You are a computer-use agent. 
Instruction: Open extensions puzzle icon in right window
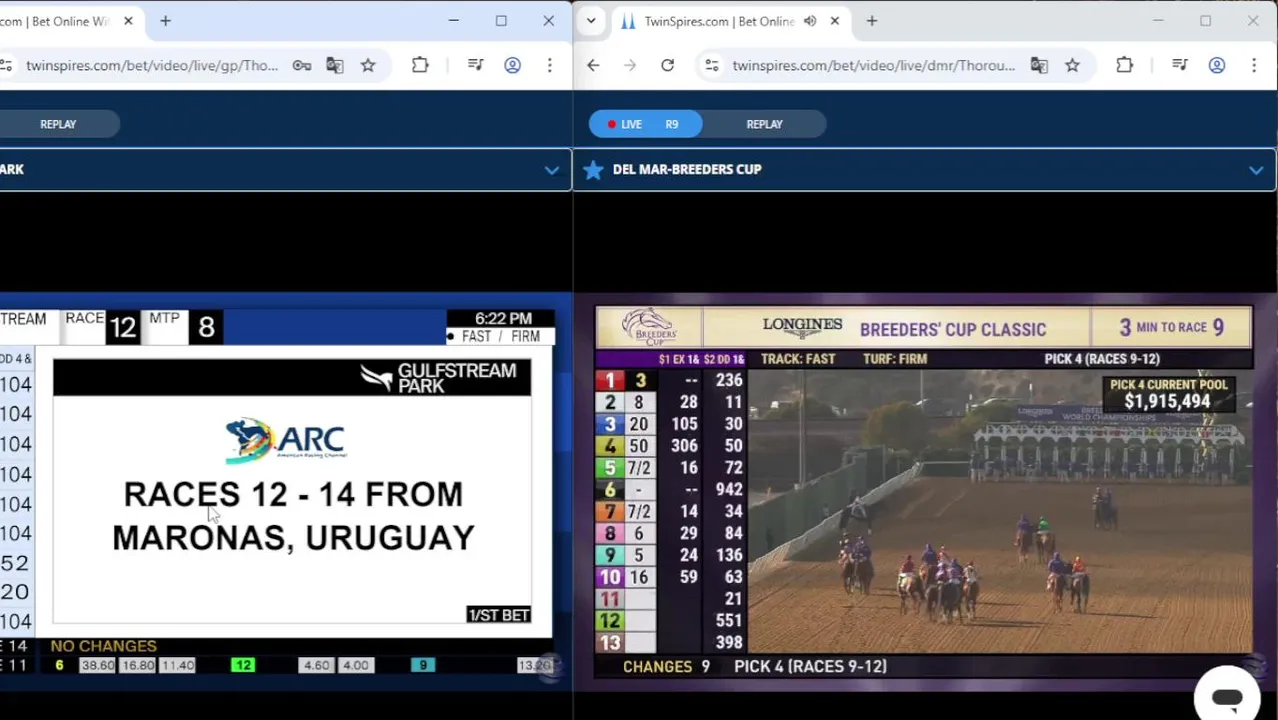[1124, 66]
